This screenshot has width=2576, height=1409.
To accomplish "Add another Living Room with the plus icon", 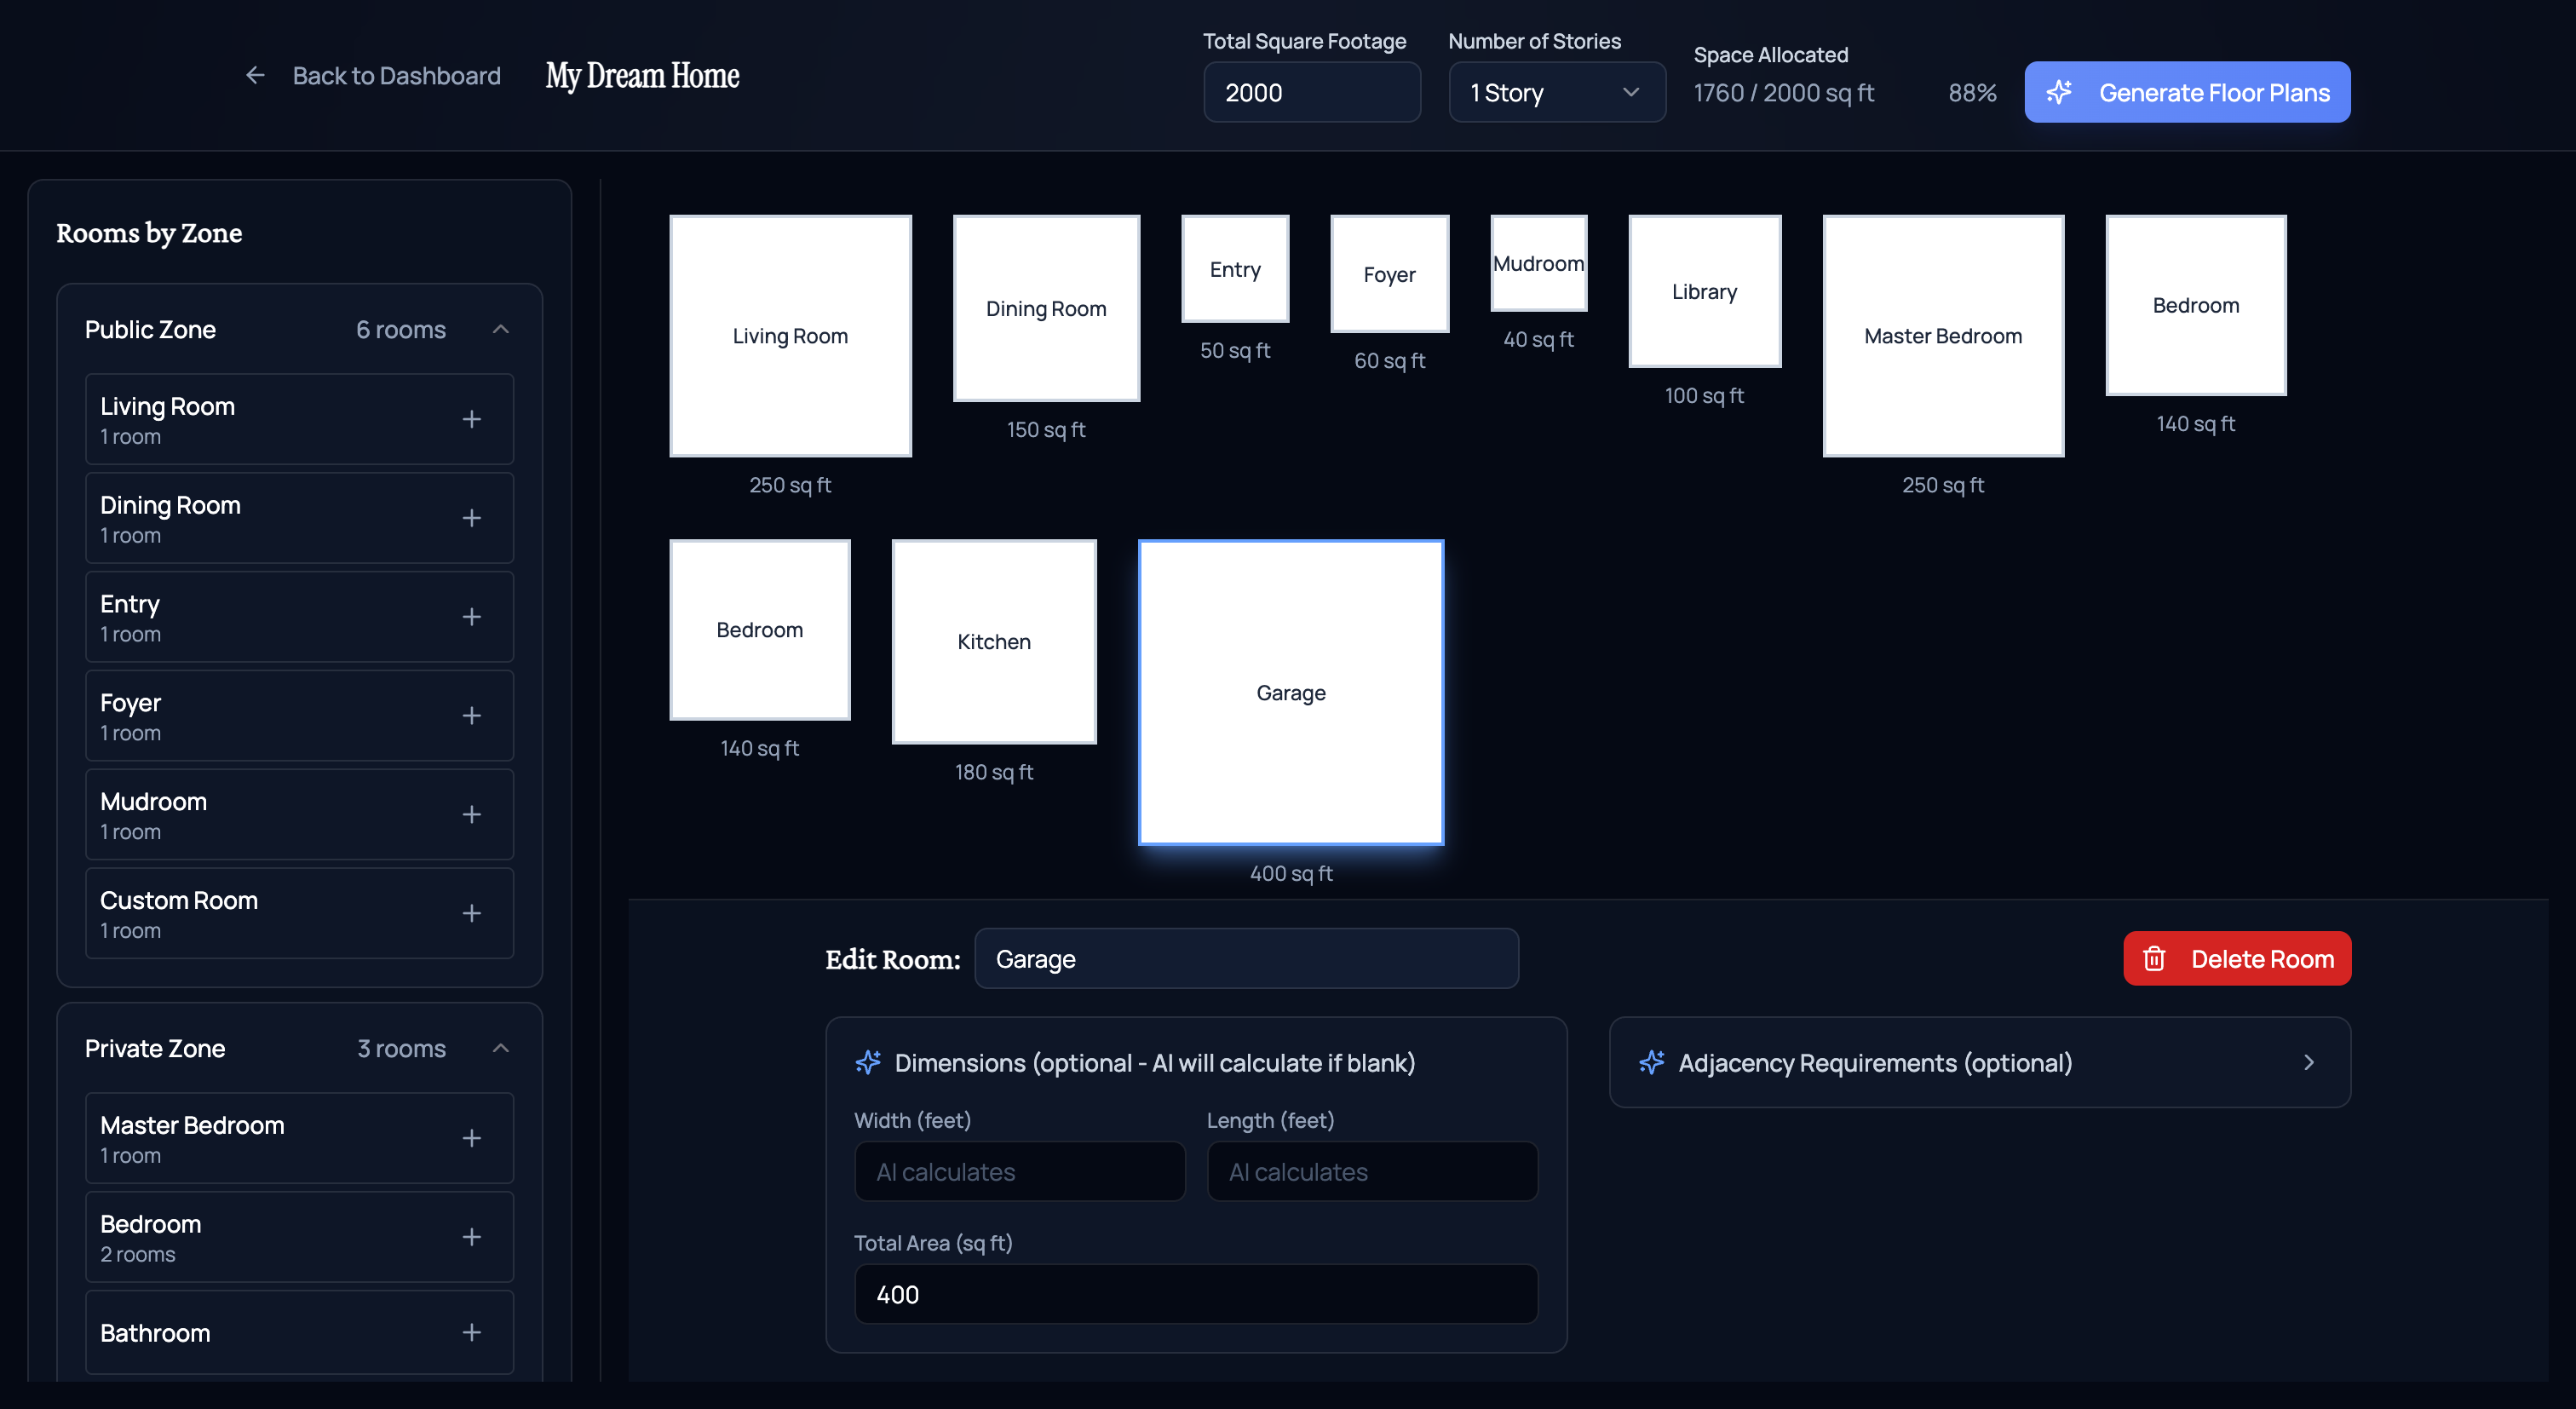I will pyautogui.click(x=471, y=419).
